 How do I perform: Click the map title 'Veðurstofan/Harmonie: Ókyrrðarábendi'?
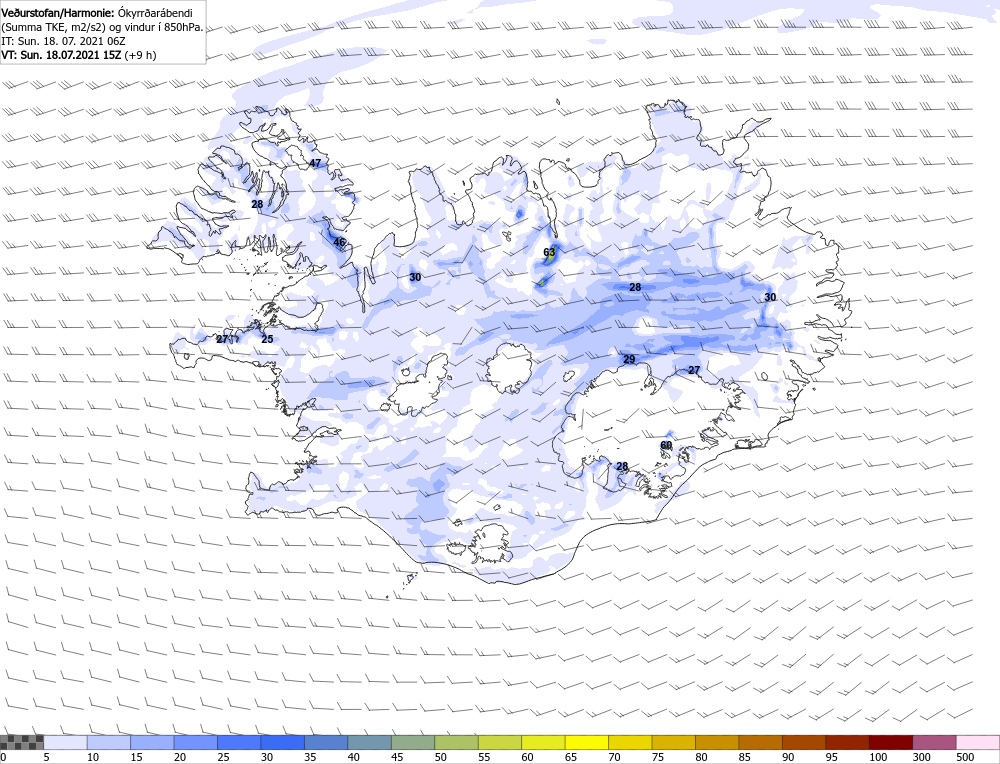tap(97, 13)
